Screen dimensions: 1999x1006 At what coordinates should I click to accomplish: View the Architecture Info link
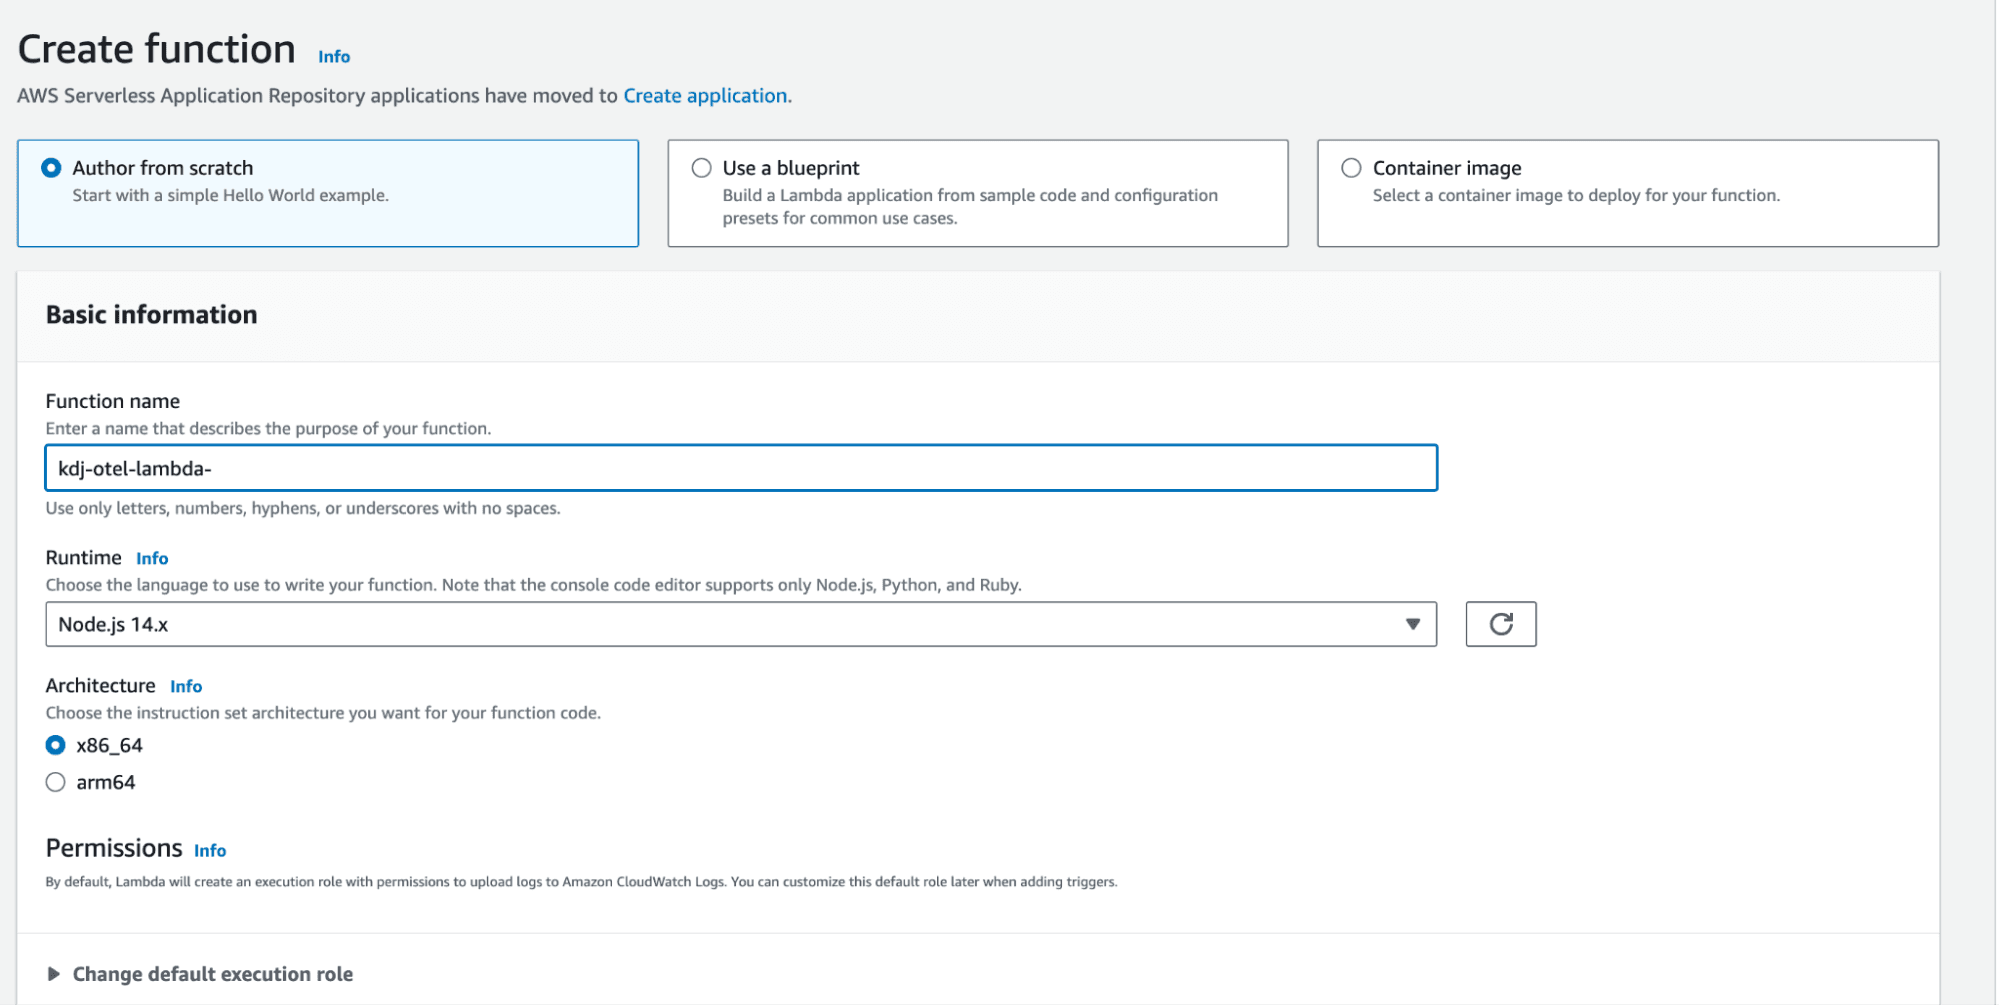pyautogui.click(x=186, y=686)
